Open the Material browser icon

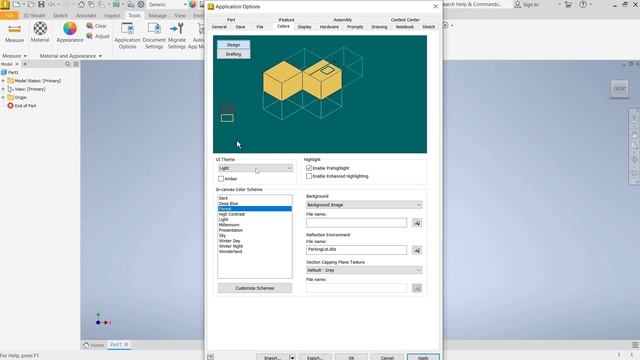[40, 29]
